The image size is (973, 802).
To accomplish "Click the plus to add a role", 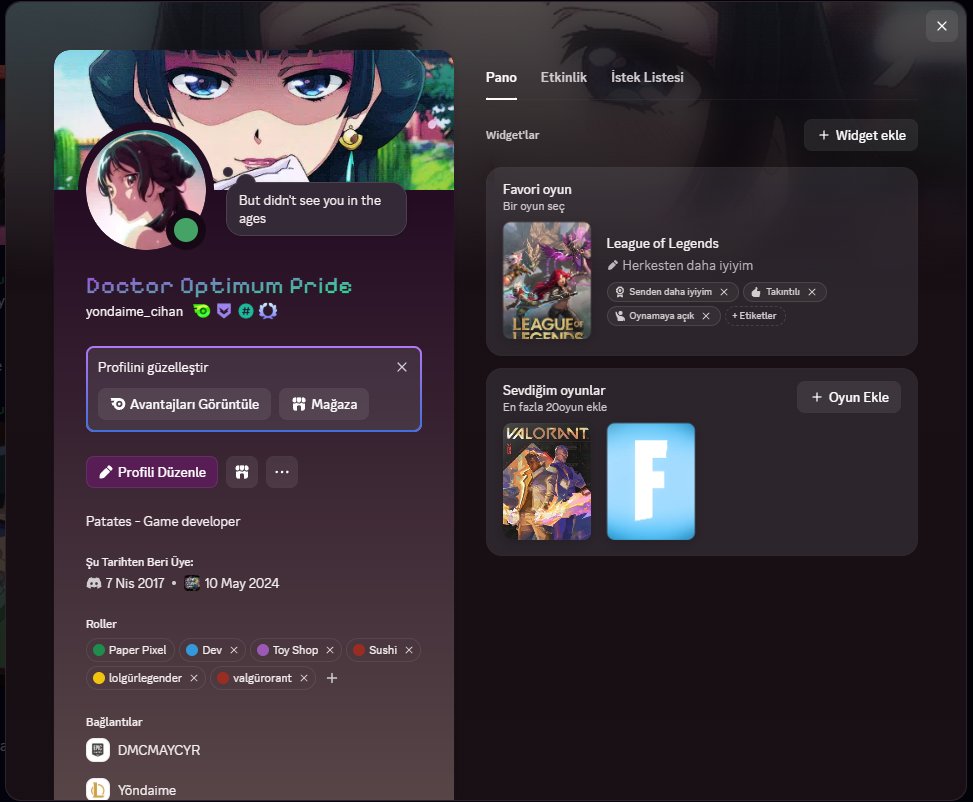I will point(332,678).
